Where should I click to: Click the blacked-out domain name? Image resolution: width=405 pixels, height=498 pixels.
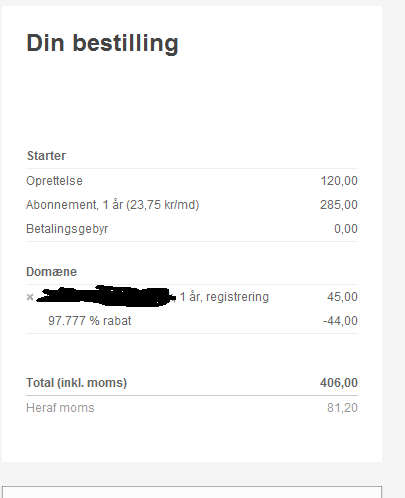pyautogui.click(x=106, y=296)
